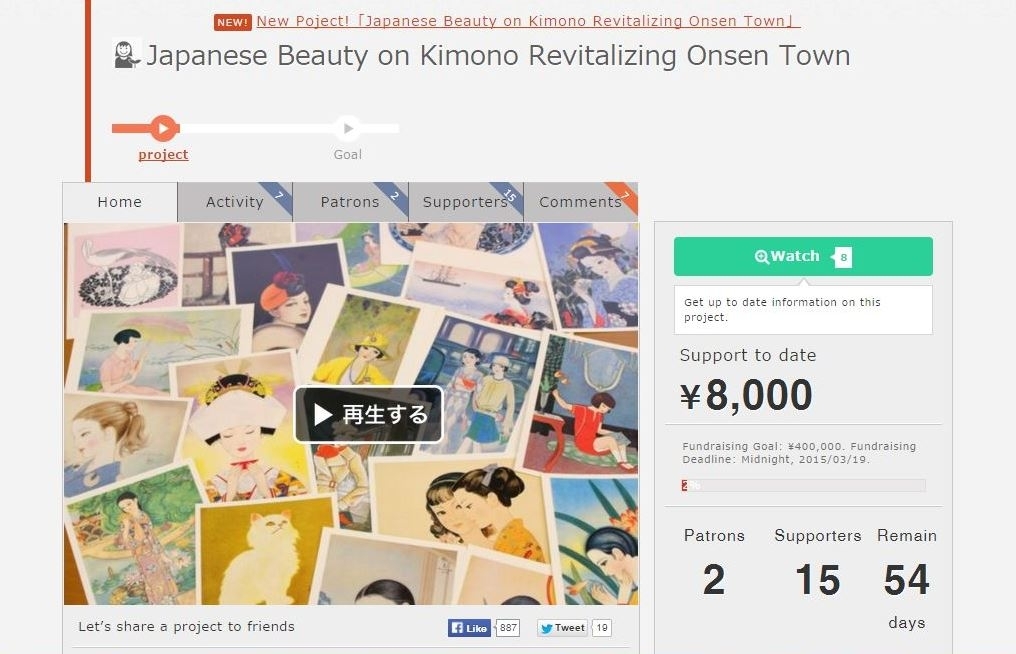Click the NEW! badge icon

point(233,22)
